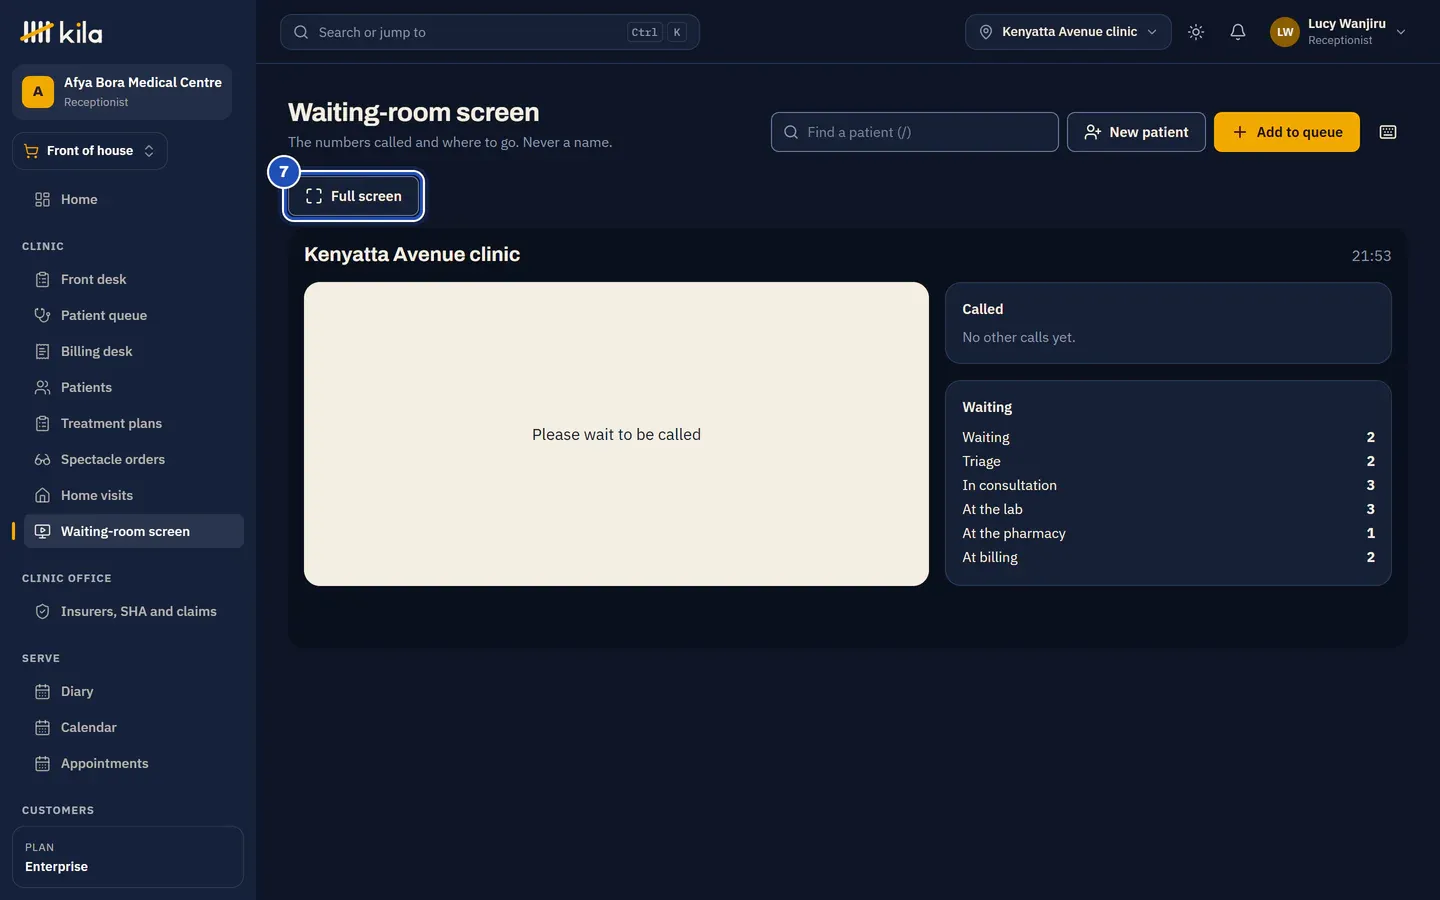Expand the Lucy Wanjiru account menu chevron
This screenshot has width=1440, height=900.
coord(1401,32)
